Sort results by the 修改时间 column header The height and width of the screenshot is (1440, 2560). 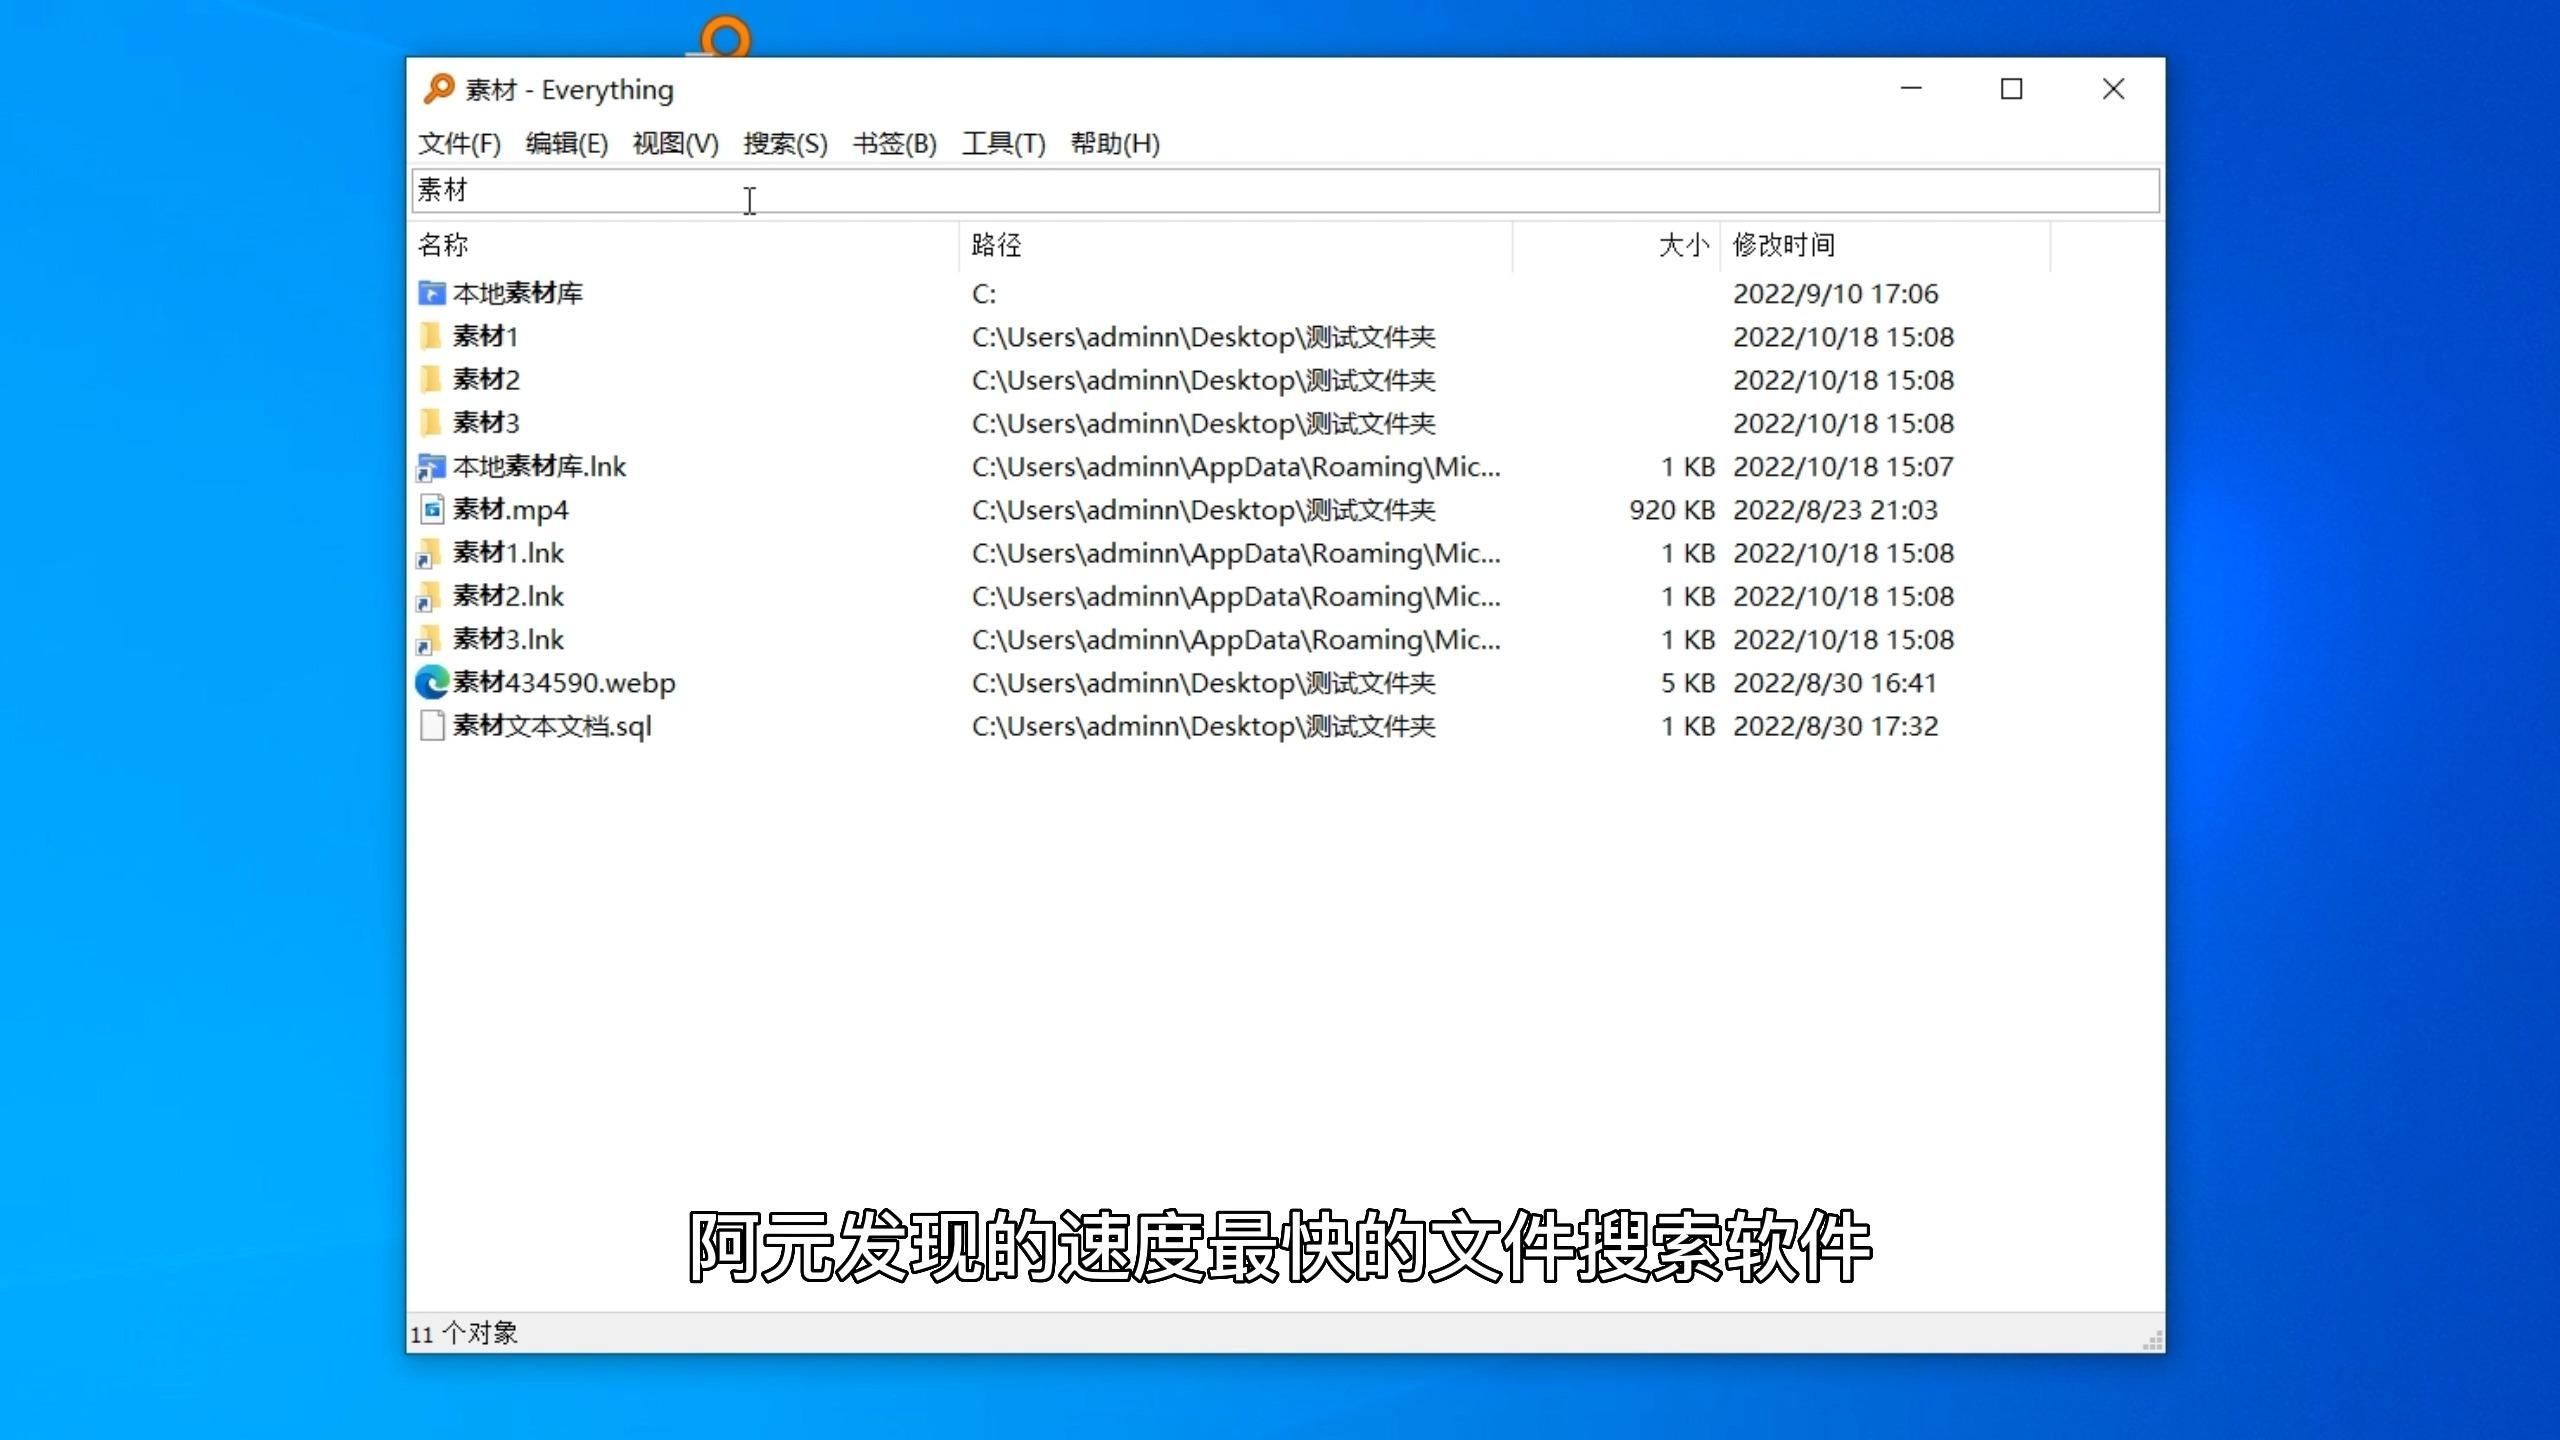point(1885,245)
